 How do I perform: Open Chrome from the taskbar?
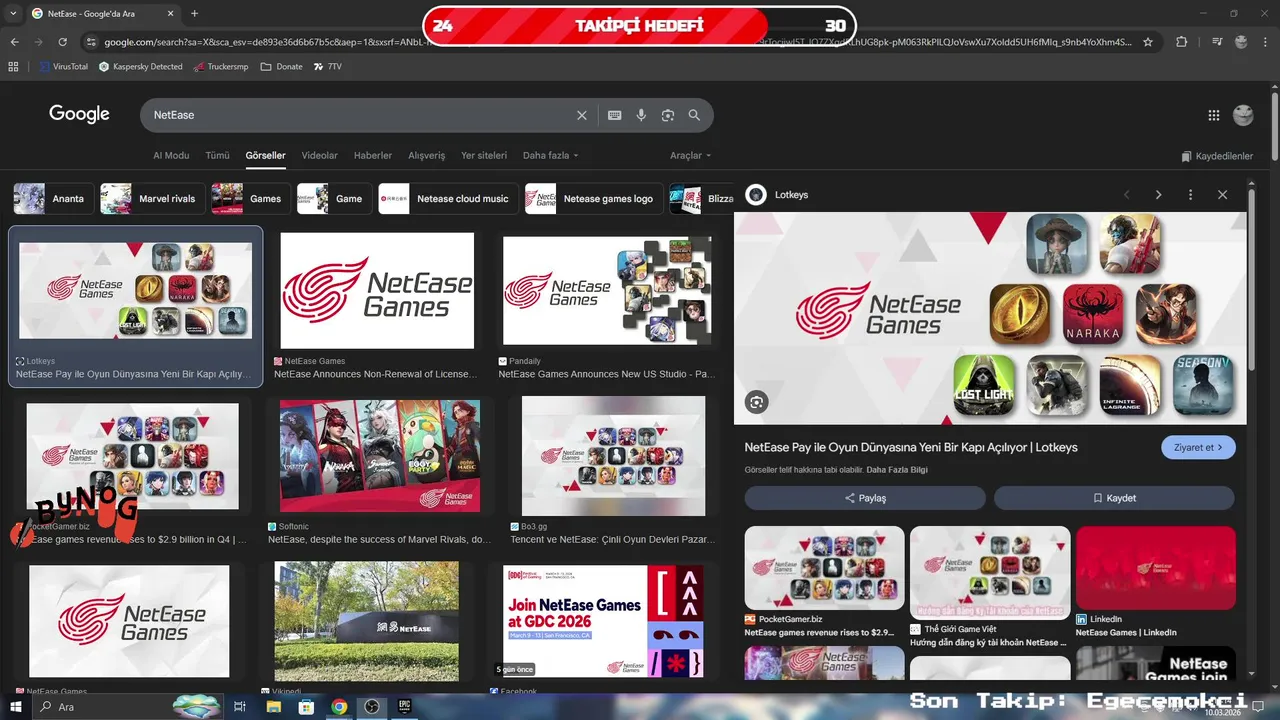click(x=339, y=706)
